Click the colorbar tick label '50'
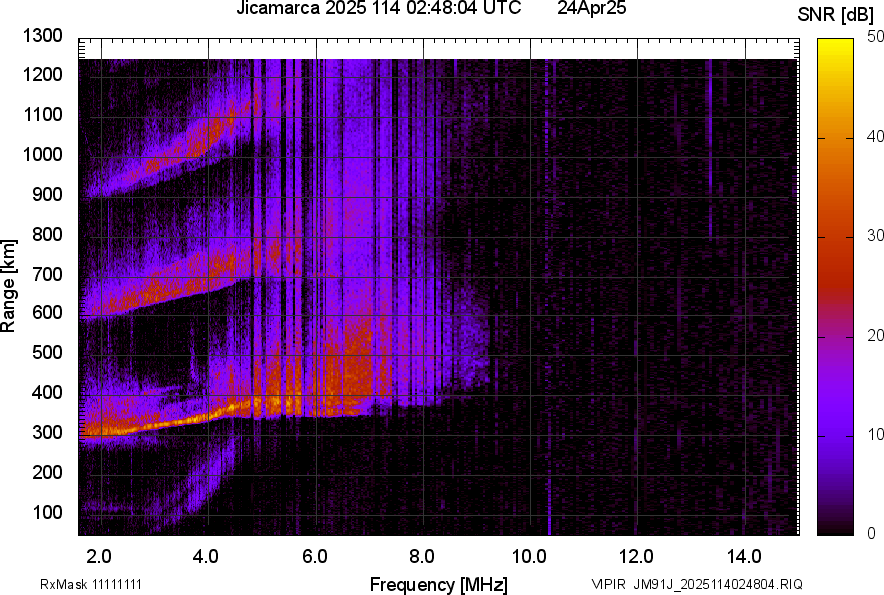The width and height of the screenshot is (884, 595). coord(876,37)
